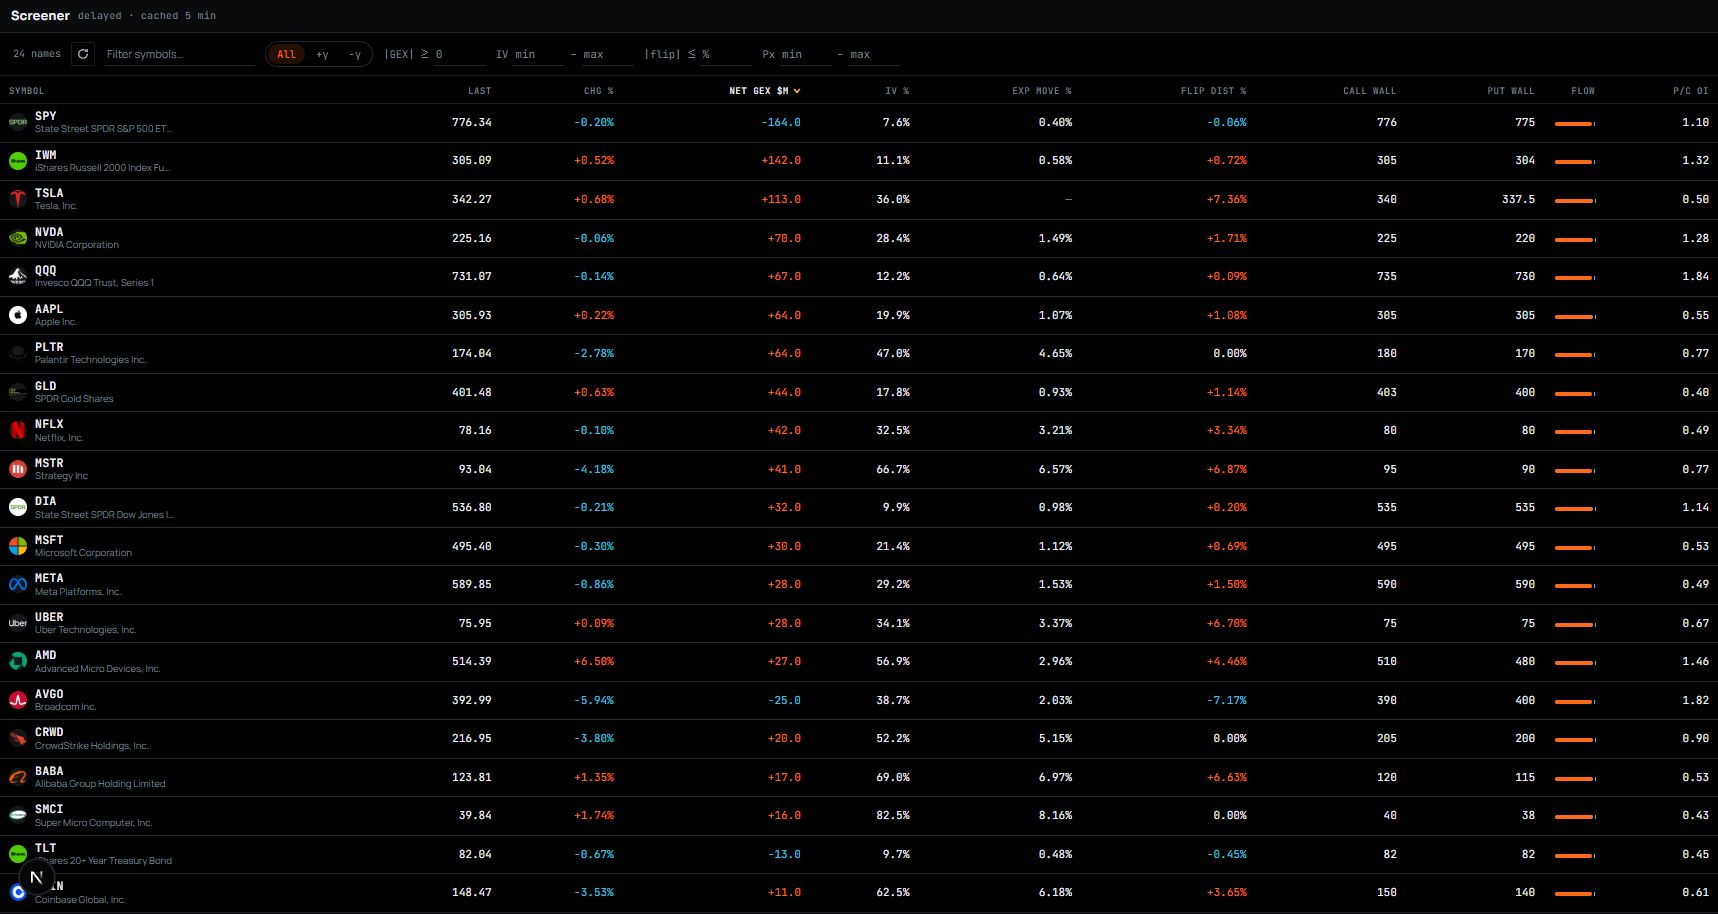This screenshot has height=914, width=1718.
Task: Focus the Filter symbols search field
Action: point(180,54)
